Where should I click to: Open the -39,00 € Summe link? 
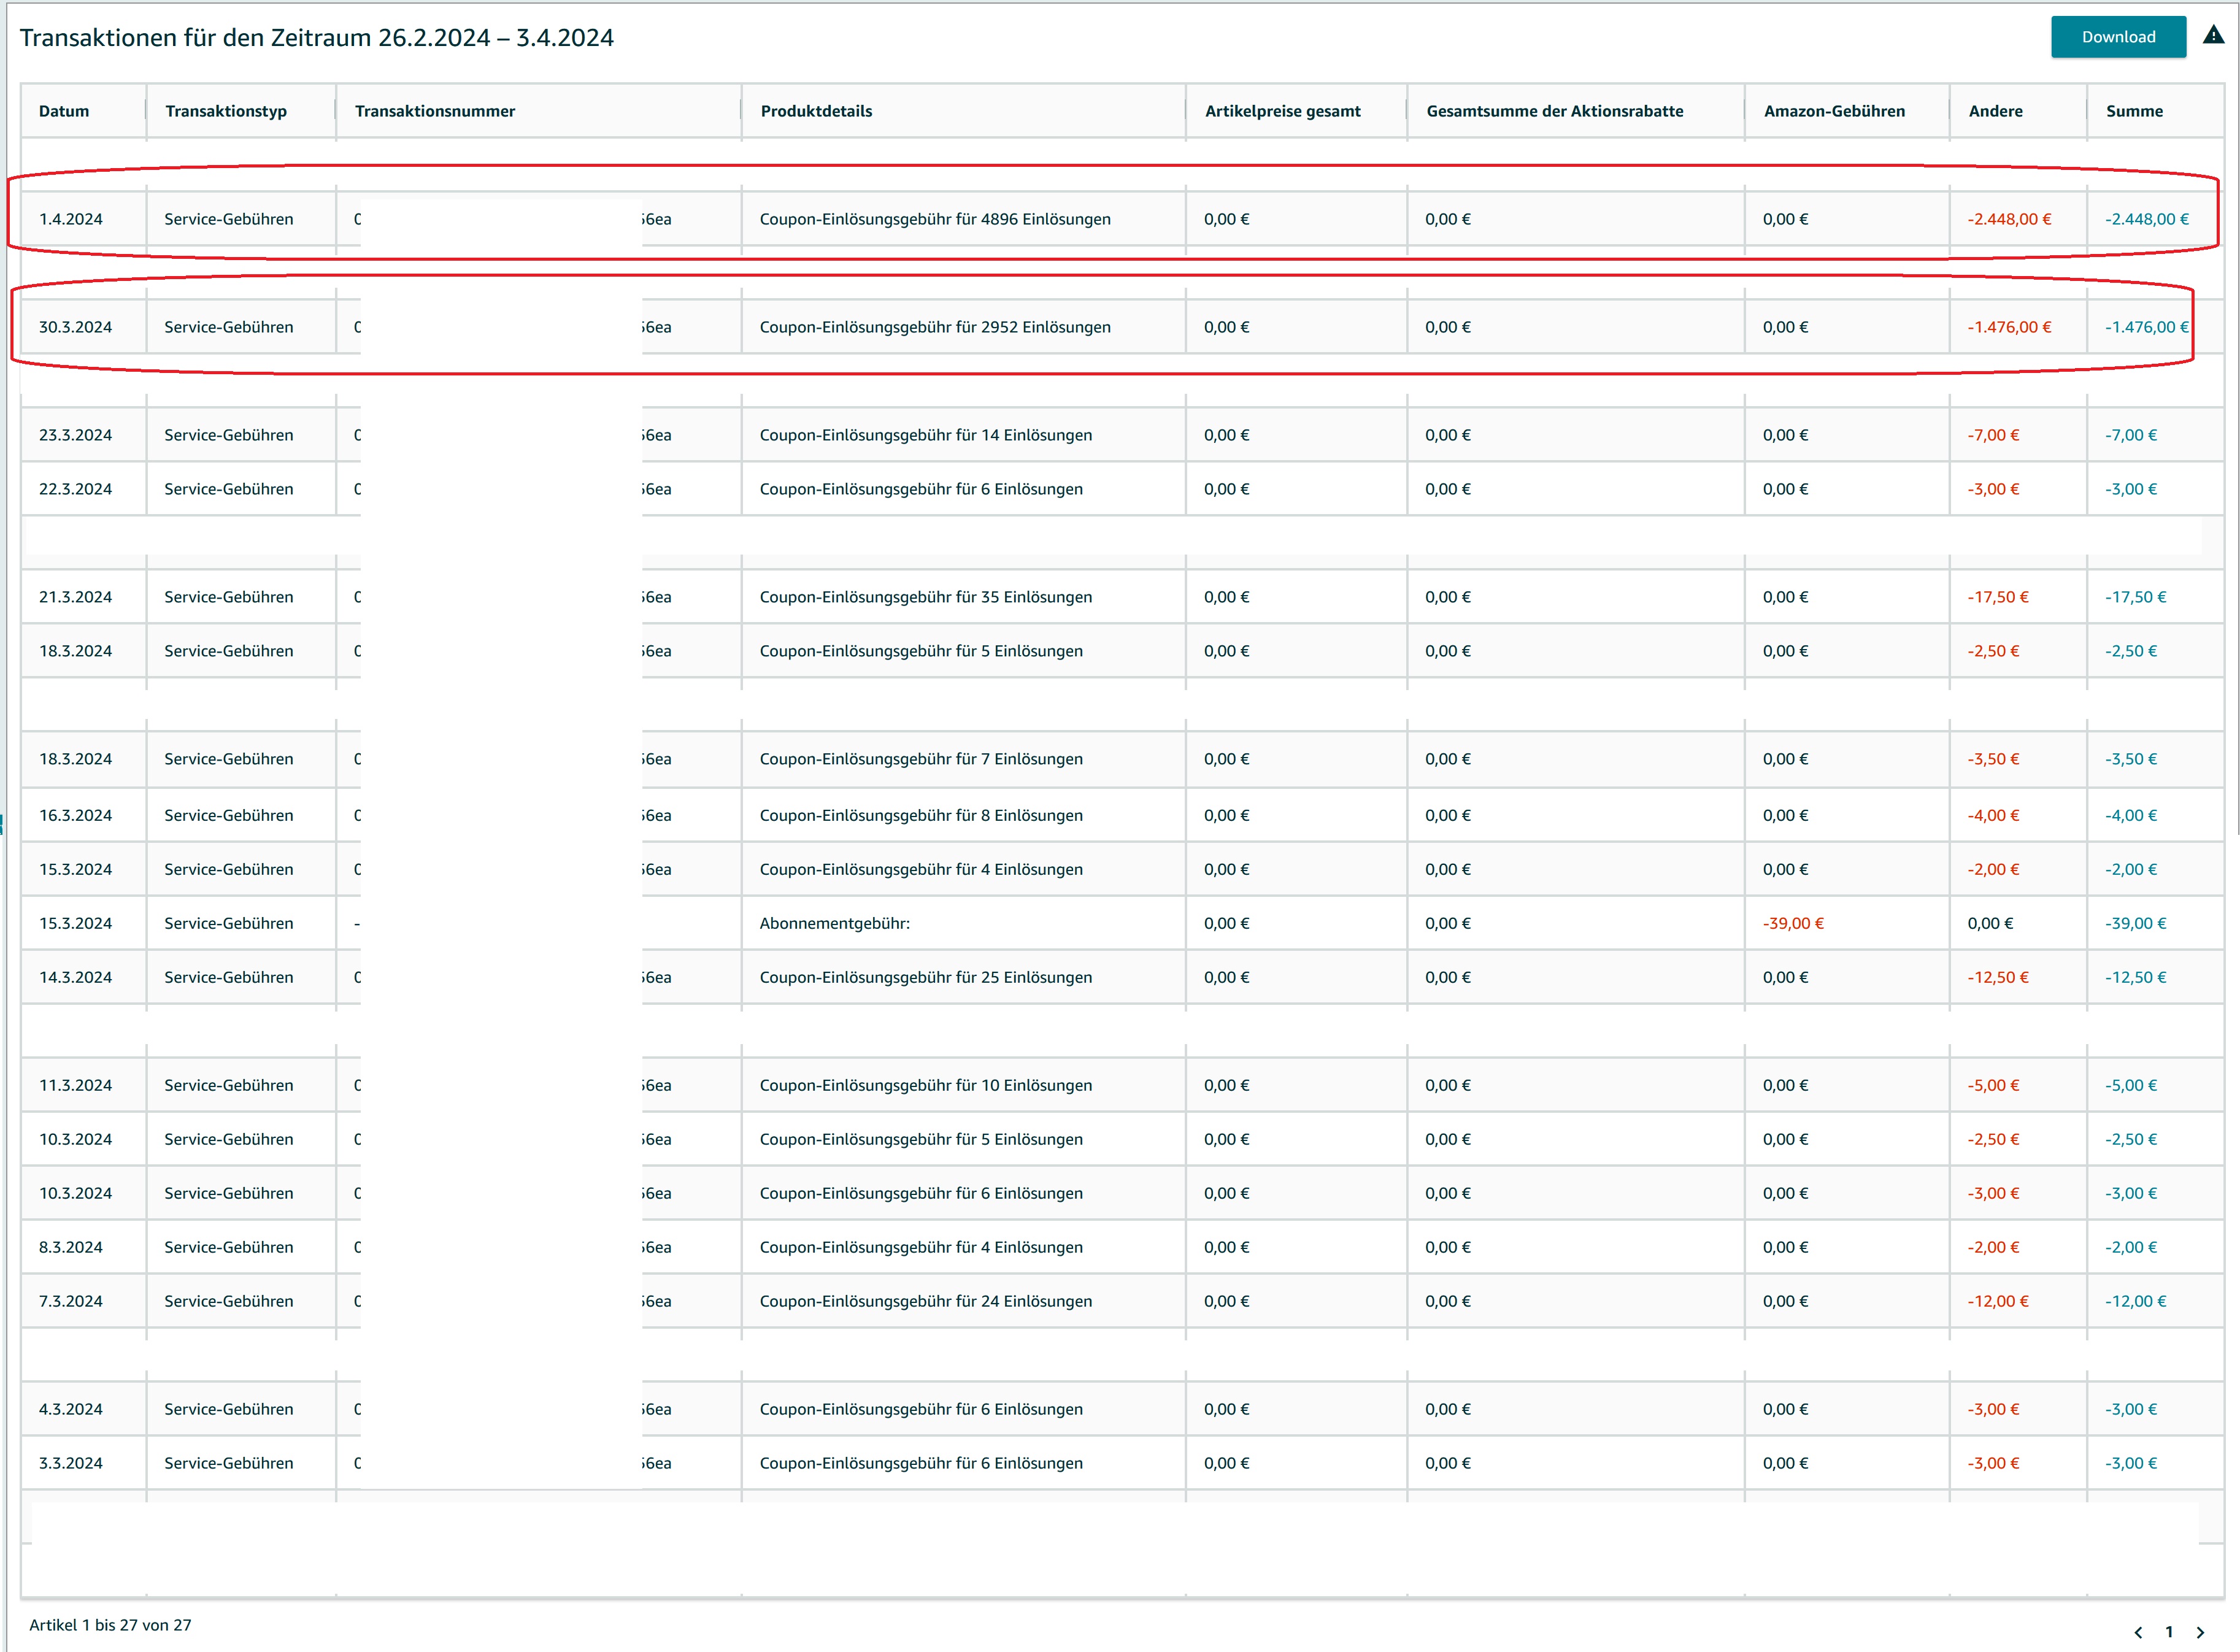(2135, 923)
